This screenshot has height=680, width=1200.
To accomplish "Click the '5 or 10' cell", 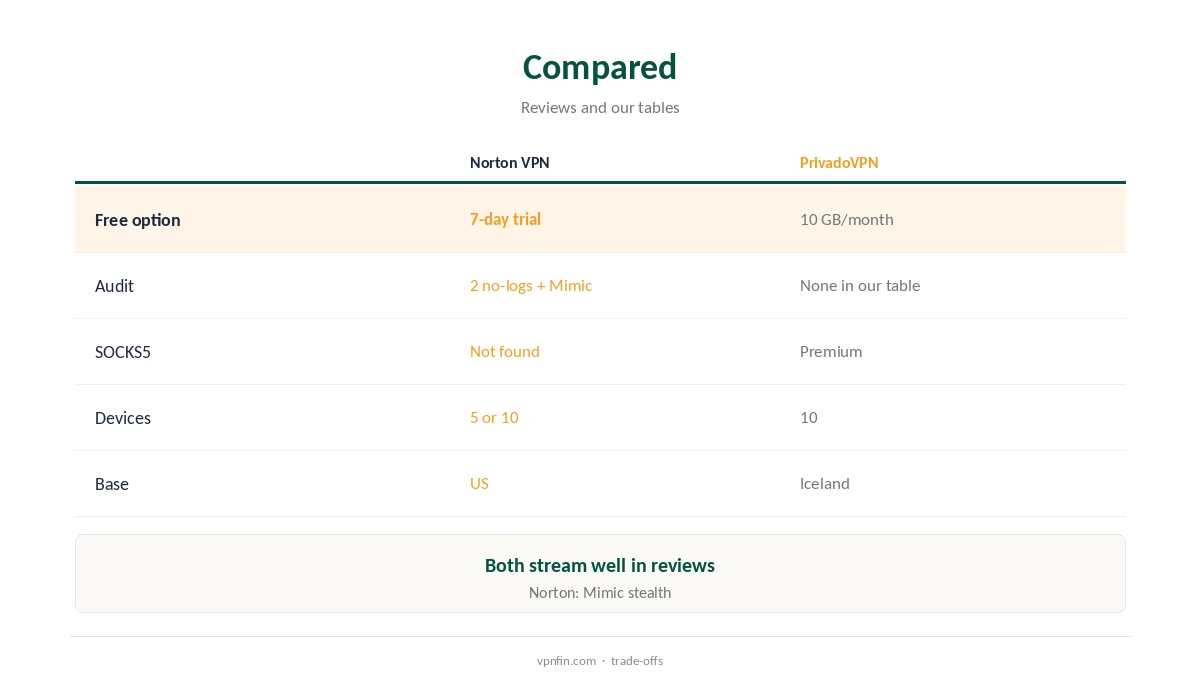I will [x=494, y=417].
